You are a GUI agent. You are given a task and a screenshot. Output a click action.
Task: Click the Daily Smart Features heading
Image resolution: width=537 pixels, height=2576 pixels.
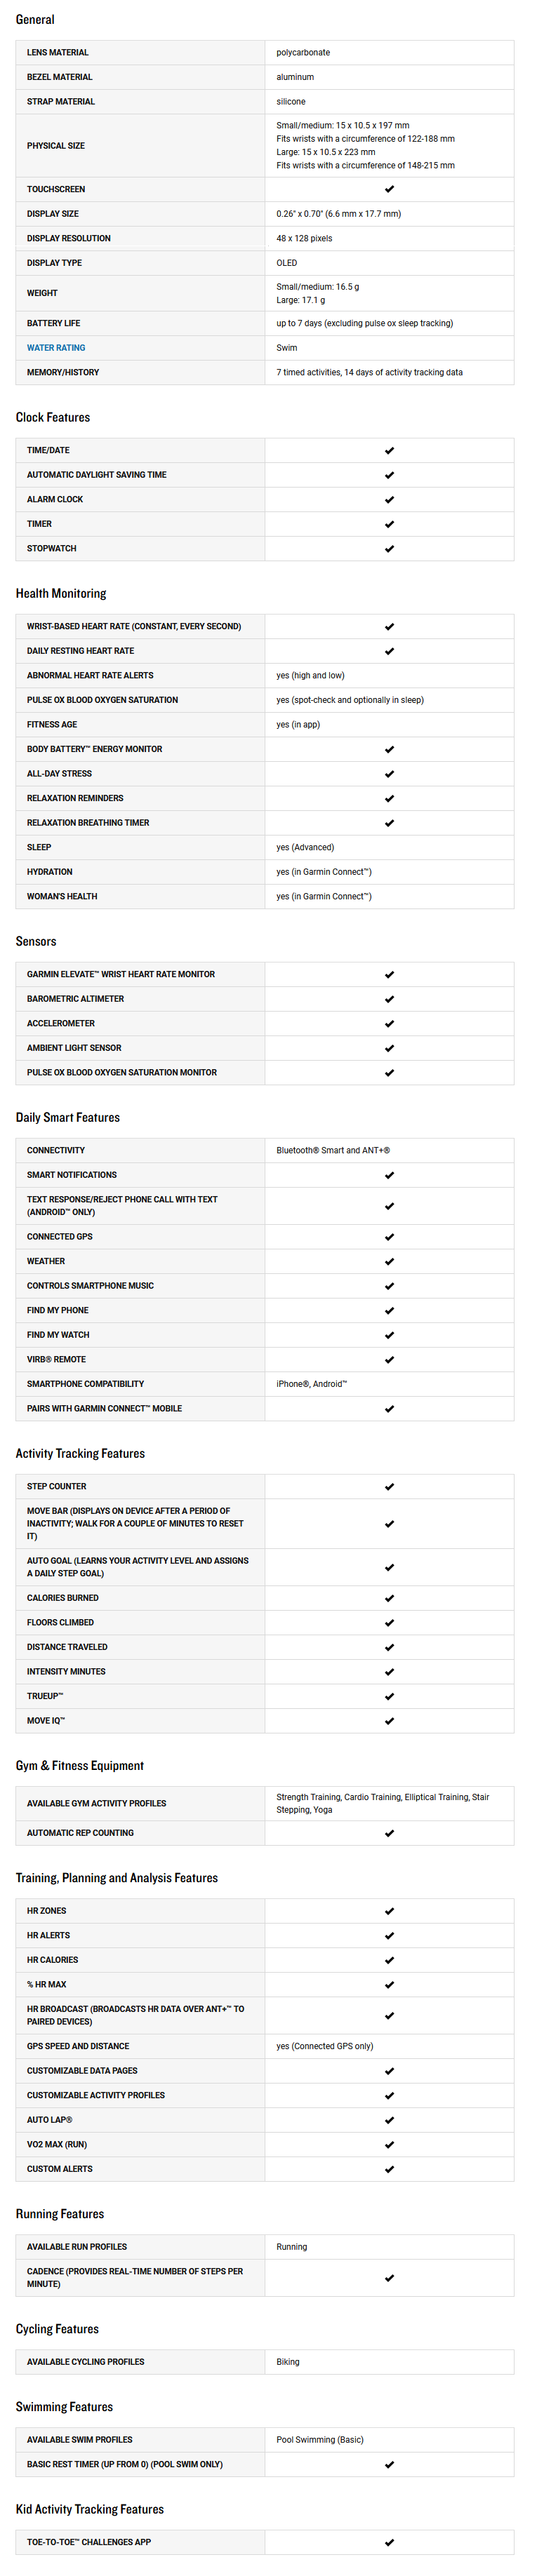pos(68,1118)
